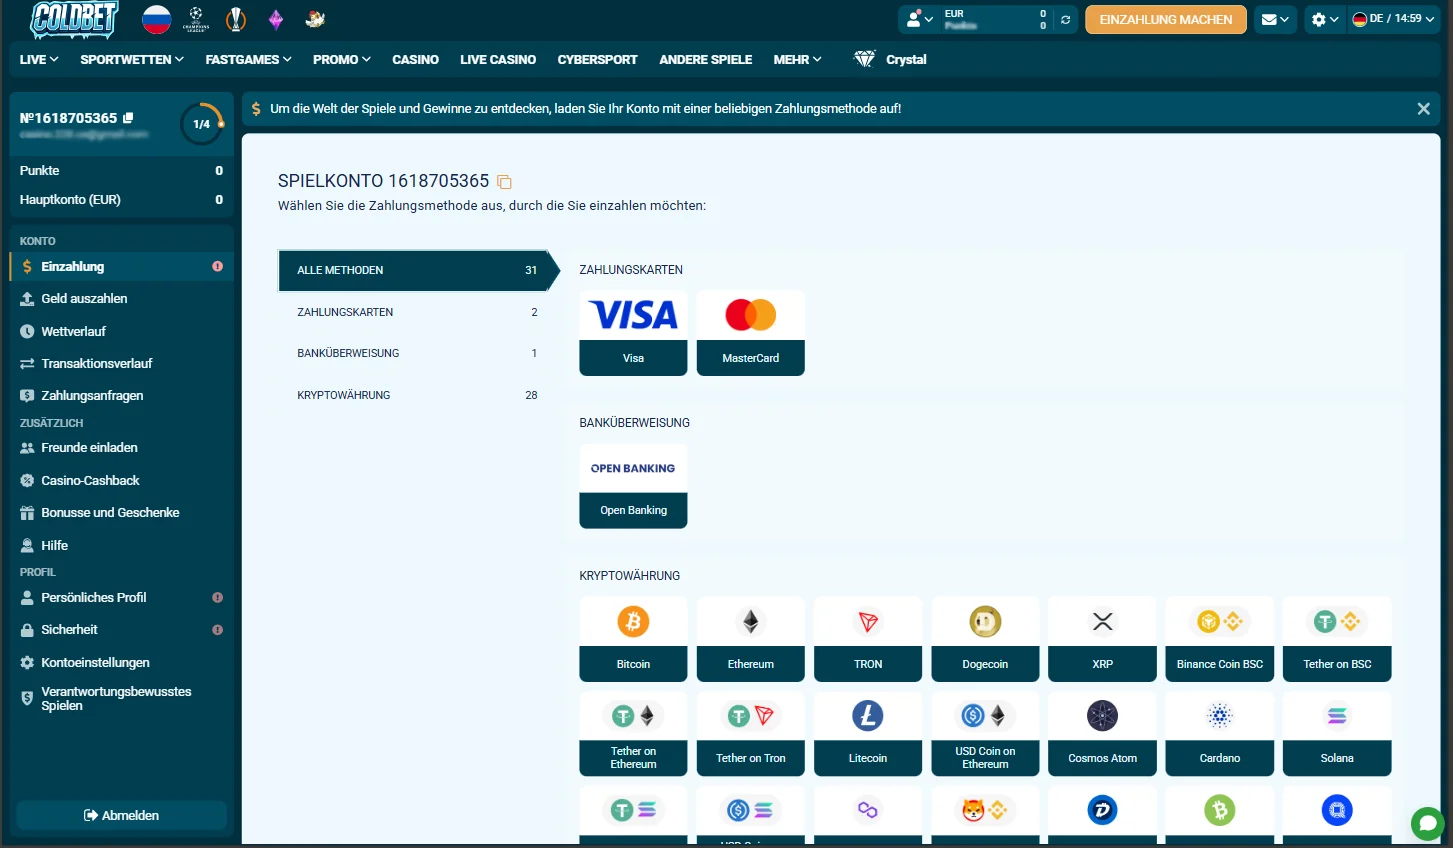The image size is (1453, 848).
Task: Expand the SPORTWETTEN menu
Action: coord(132,59)
